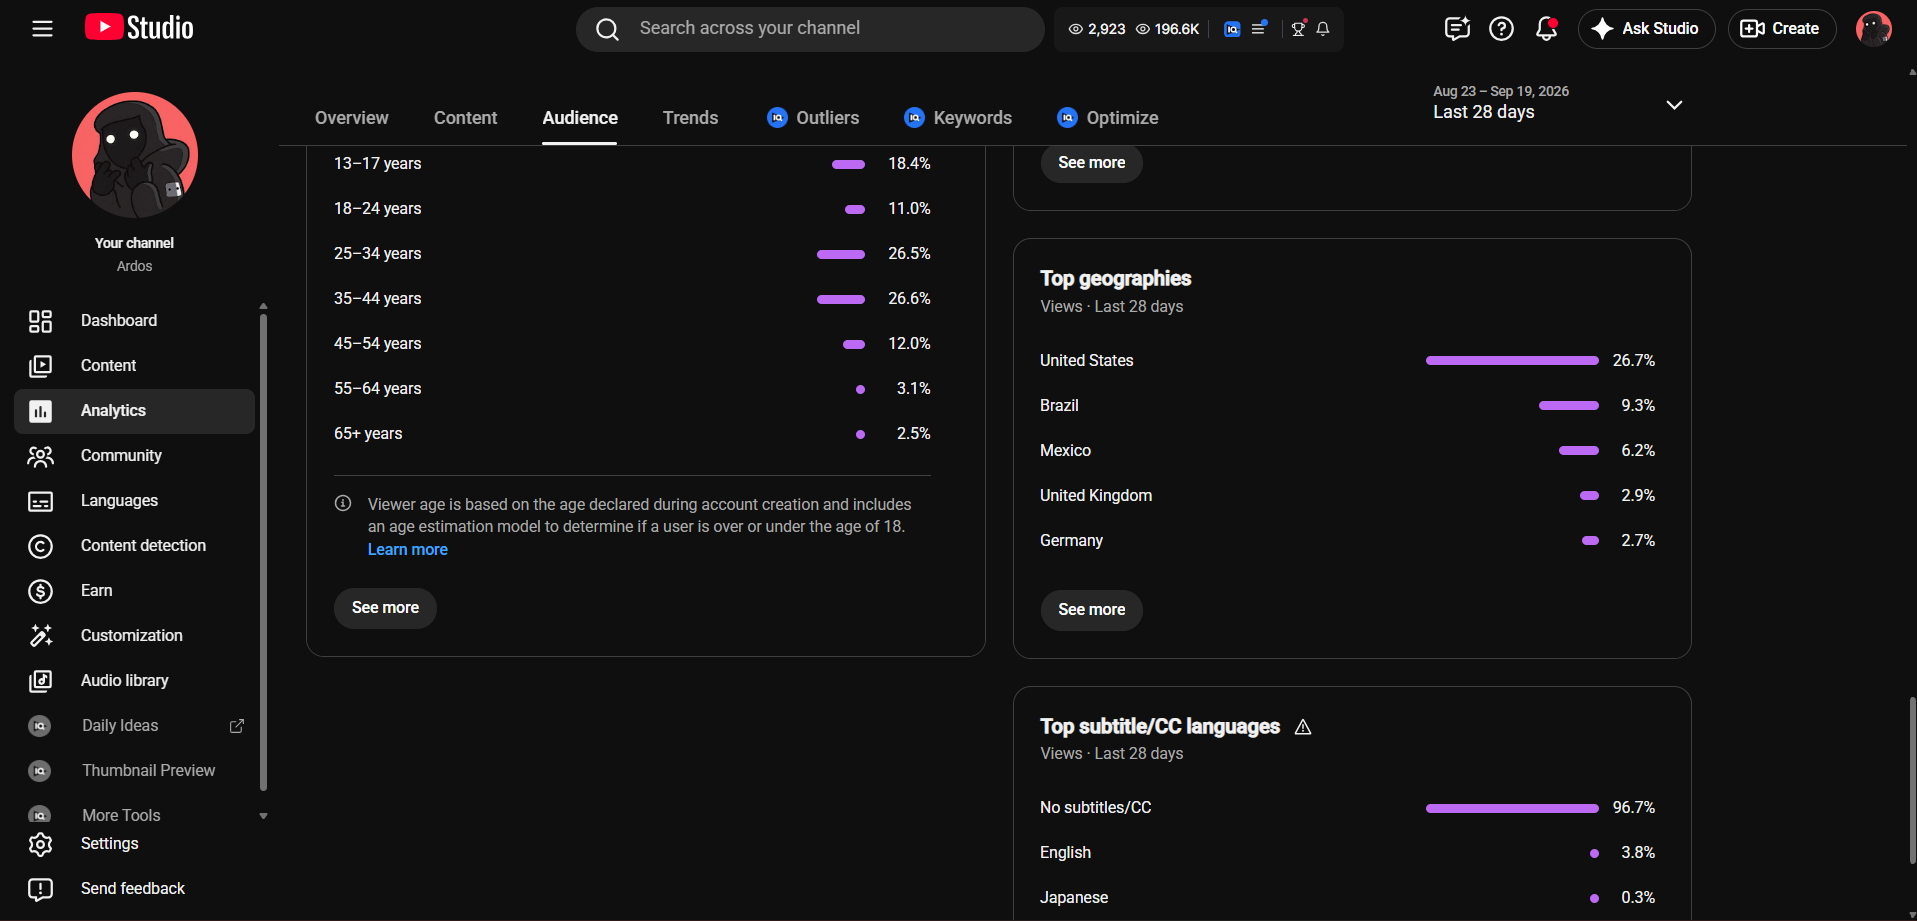
Task: Open the notifications bell with red badge
Action: coord(1546,29)
